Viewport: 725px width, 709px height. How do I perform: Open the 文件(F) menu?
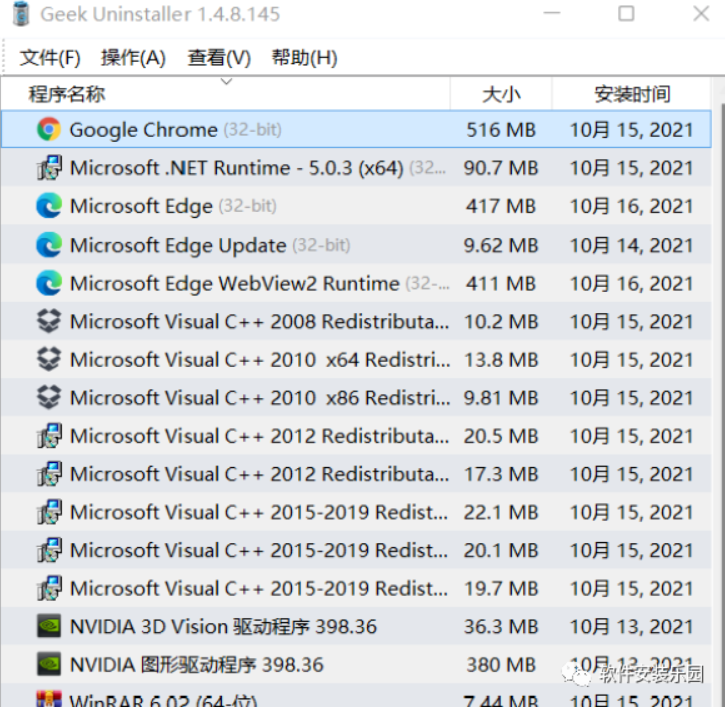pyautogui.click(x=50, y=57)
